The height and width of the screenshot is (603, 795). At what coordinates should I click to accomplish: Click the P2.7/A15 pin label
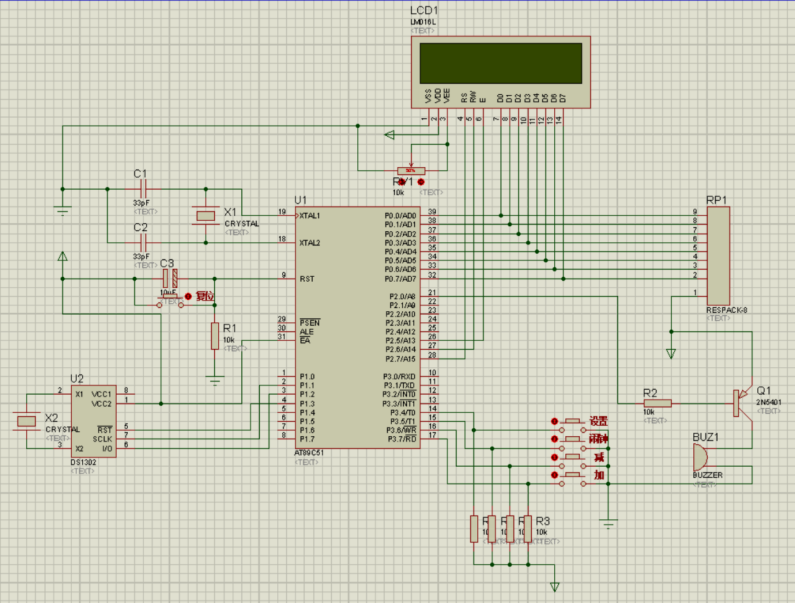click(x=400, y=359)
